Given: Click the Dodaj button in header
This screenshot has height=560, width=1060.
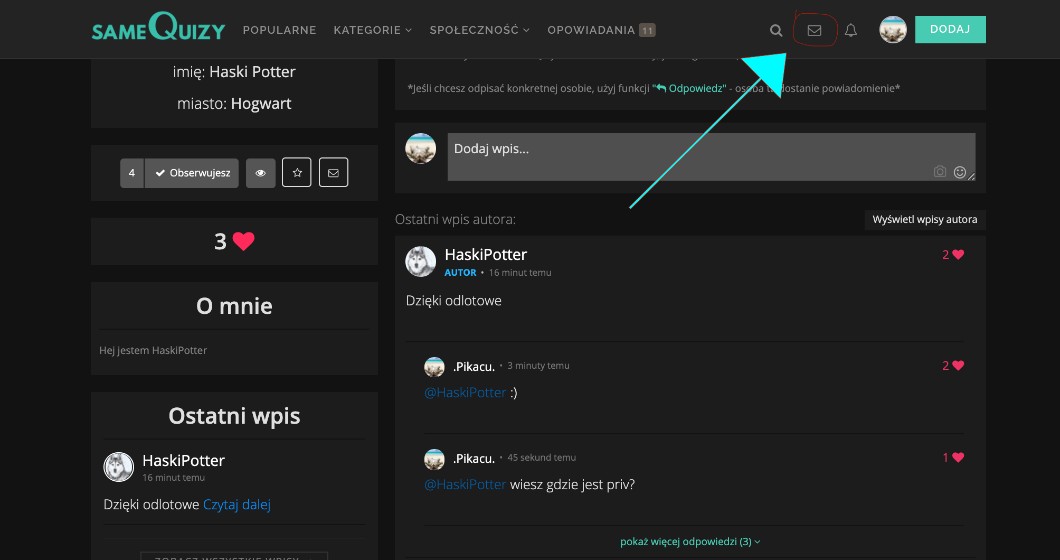Looking at the screenshot, I should pyautogui.click(x=949, y=30).
